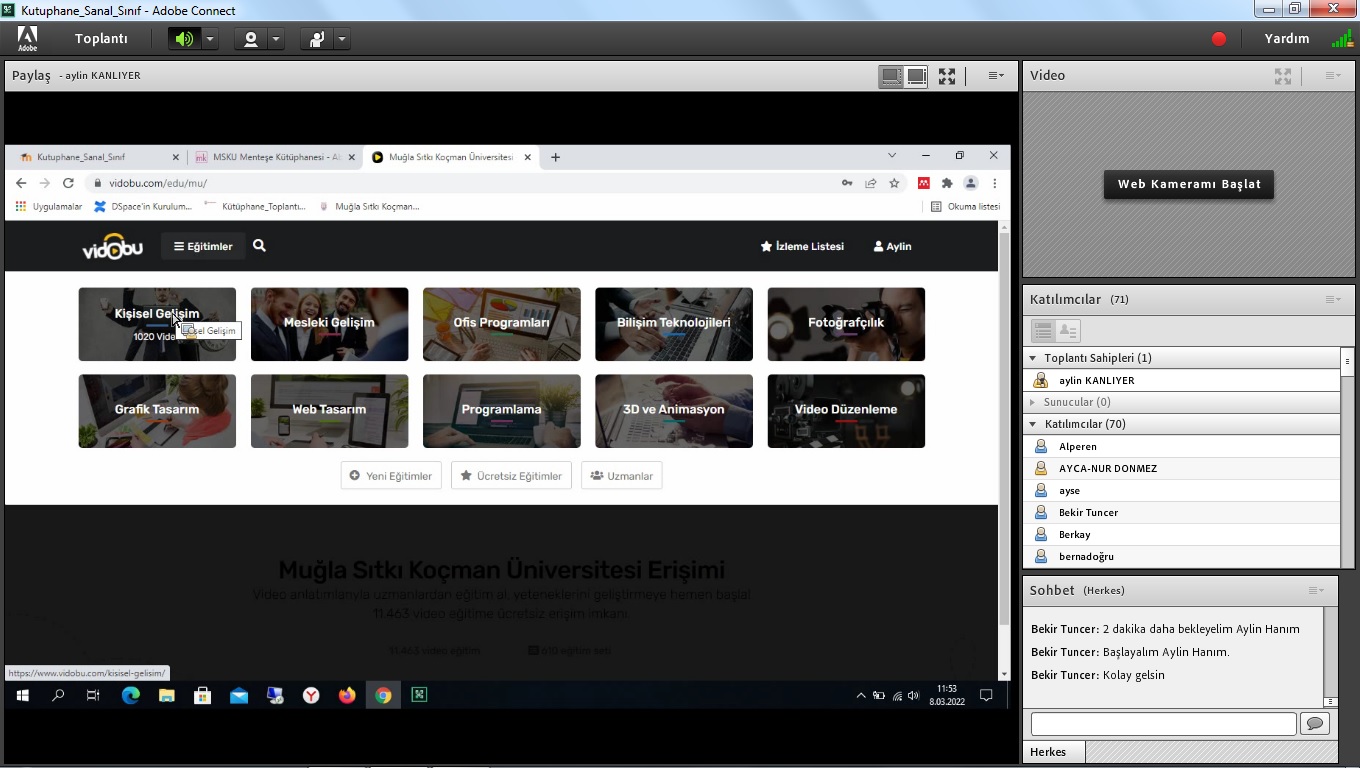Switch to MSKU Menteşe Kütüphanesi browser tab
Image resolution: width=1360 pixels, height=768 pixels.
[x=275, y=157]
